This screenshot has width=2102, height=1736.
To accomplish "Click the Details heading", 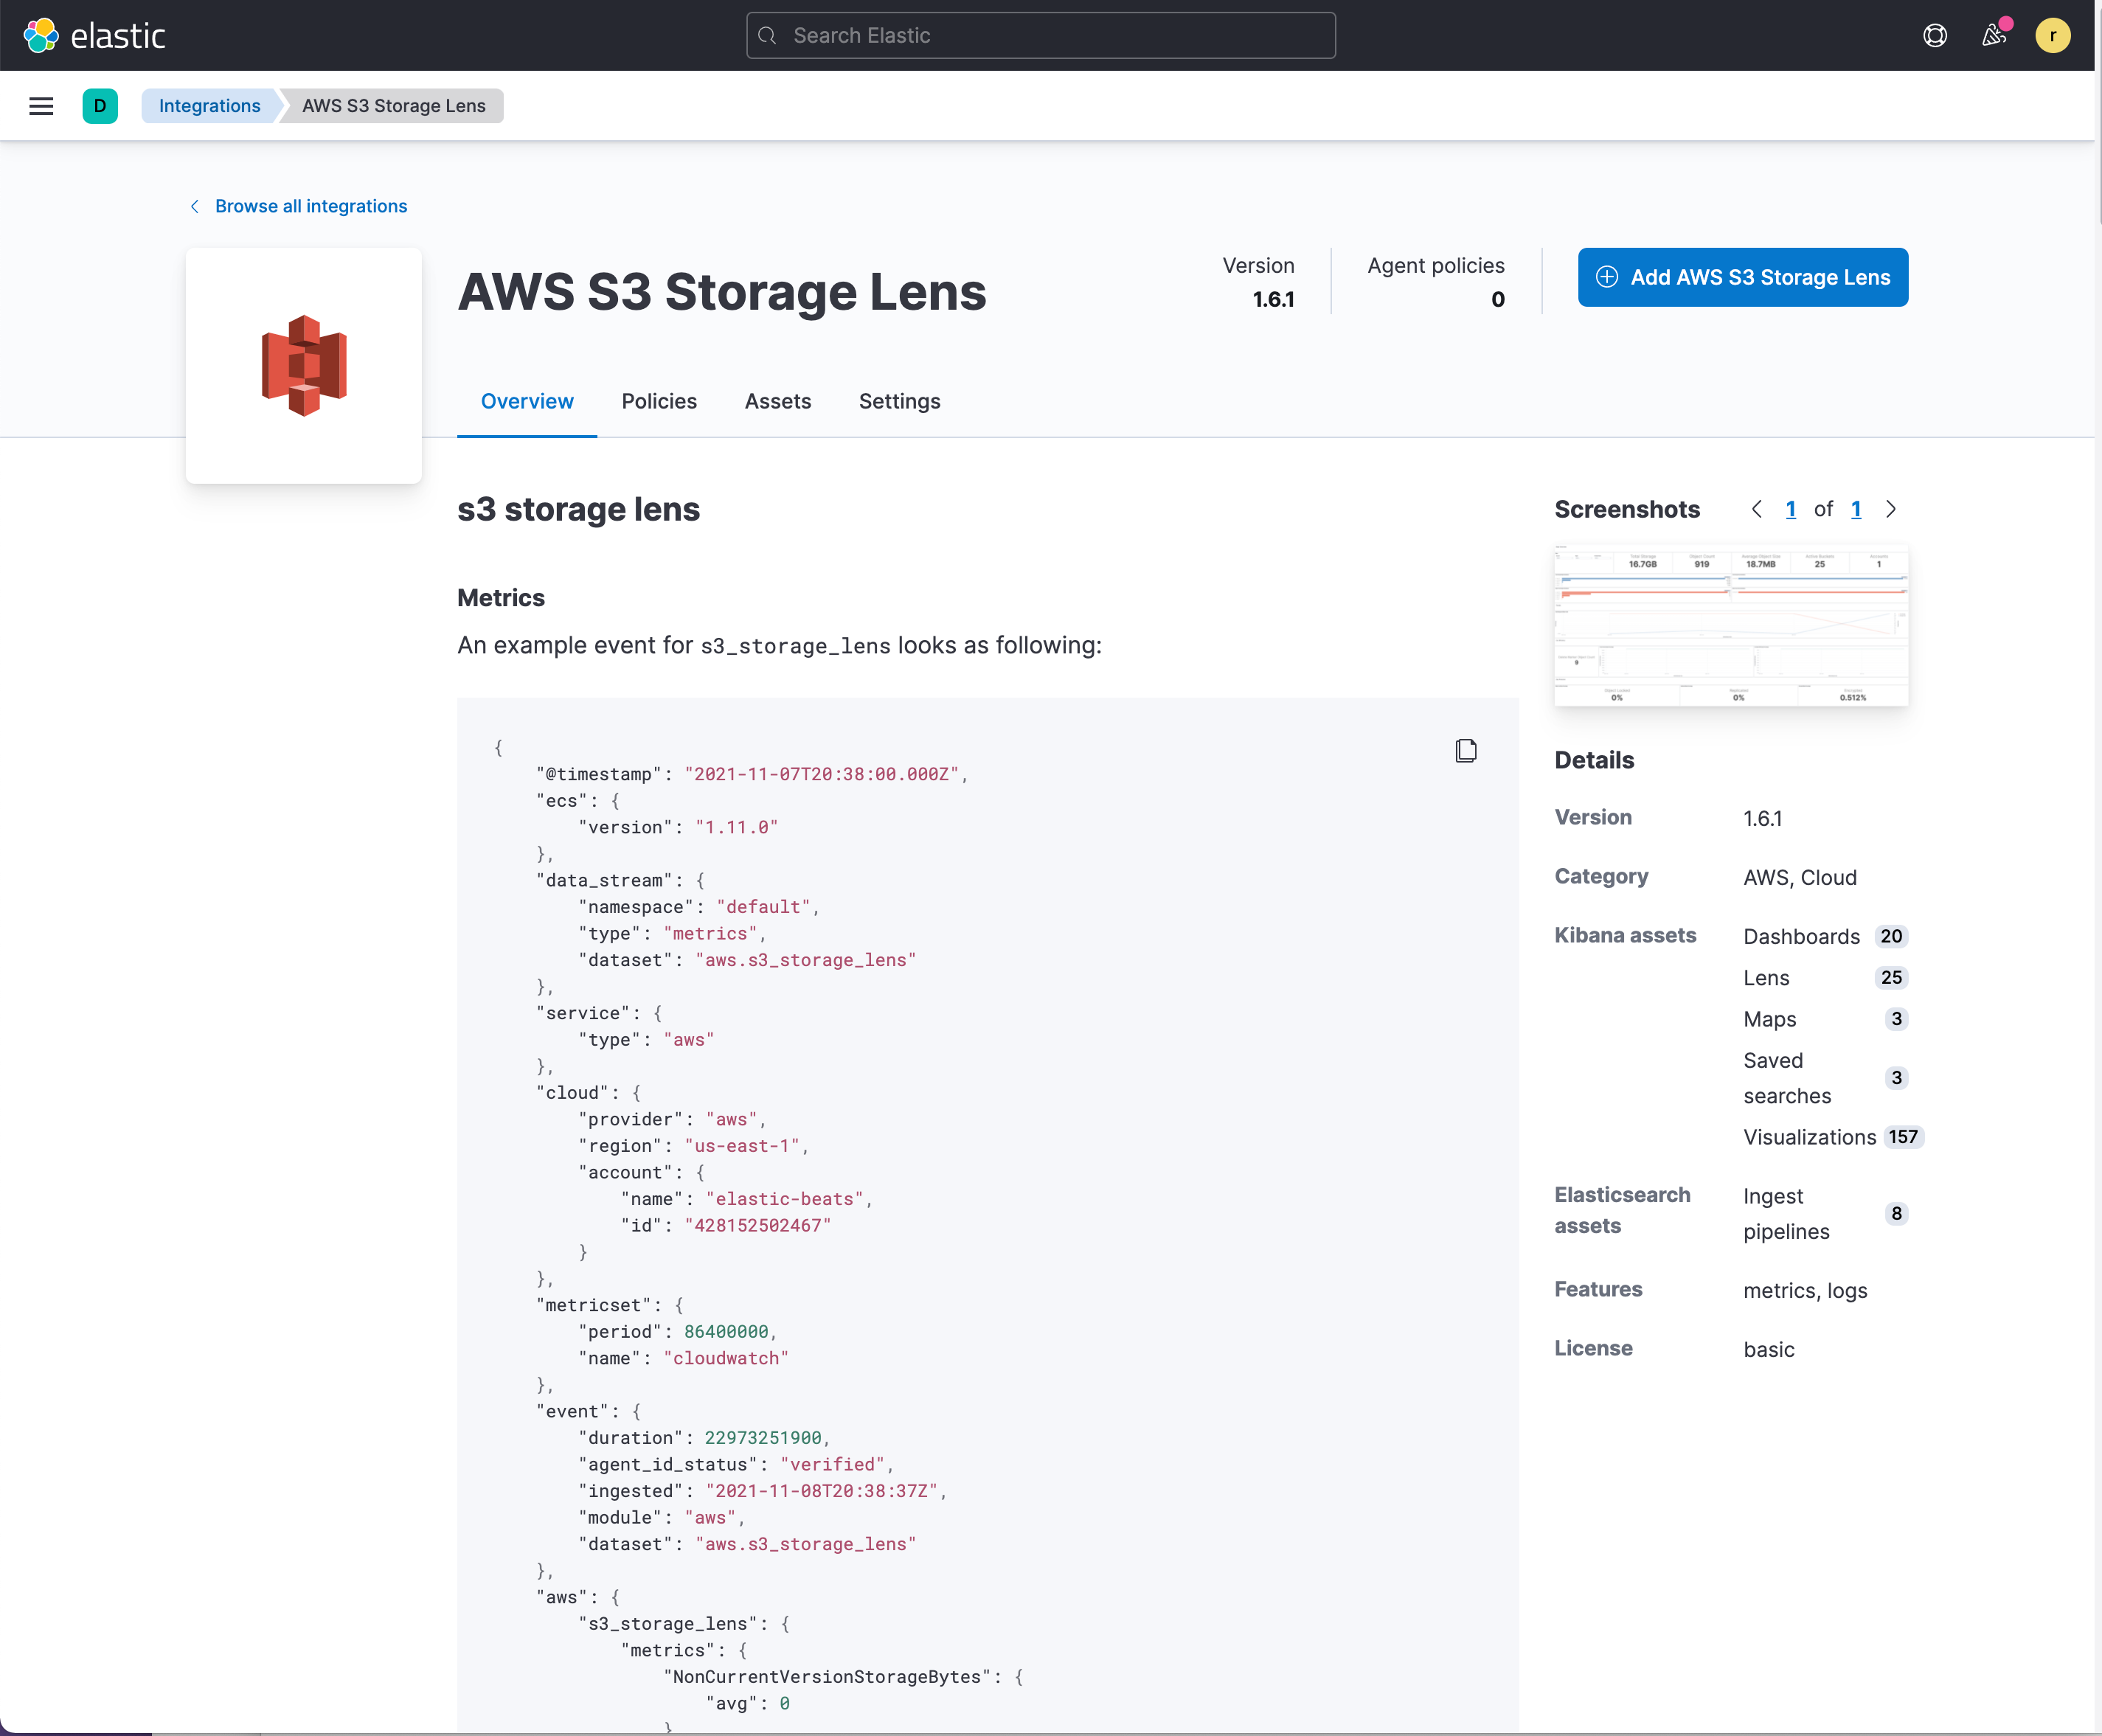I will (x=1594, y=760).
